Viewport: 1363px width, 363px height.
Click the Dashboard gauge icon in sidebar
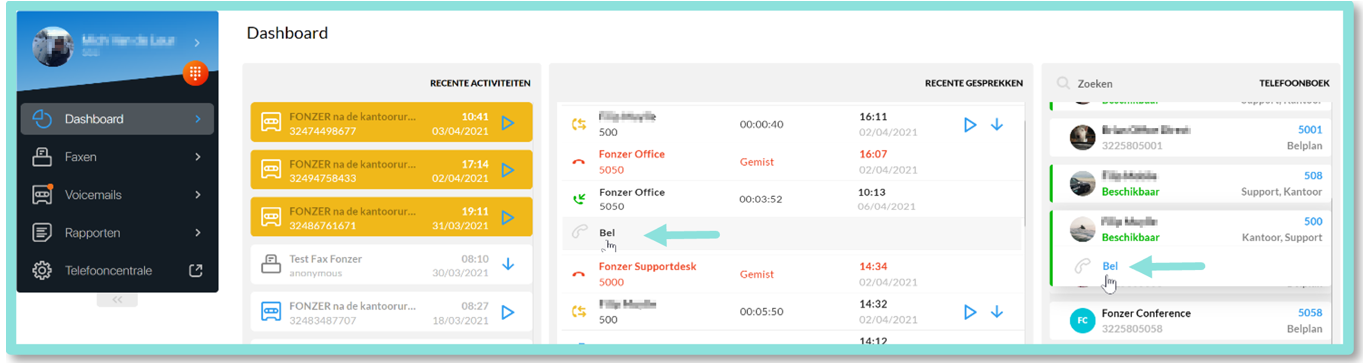(x=42, y=119)
